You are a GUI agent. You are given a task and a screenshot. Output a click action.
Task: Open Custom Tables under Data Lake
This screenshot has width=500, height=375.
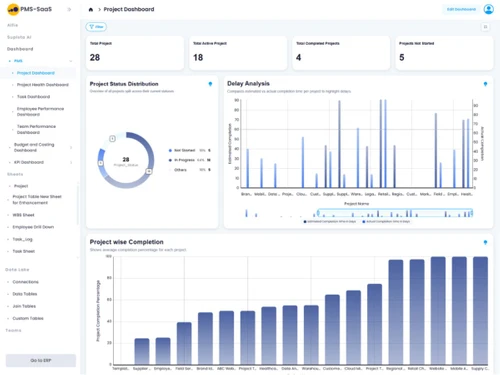pyautogui.click(x=28, y=318)
